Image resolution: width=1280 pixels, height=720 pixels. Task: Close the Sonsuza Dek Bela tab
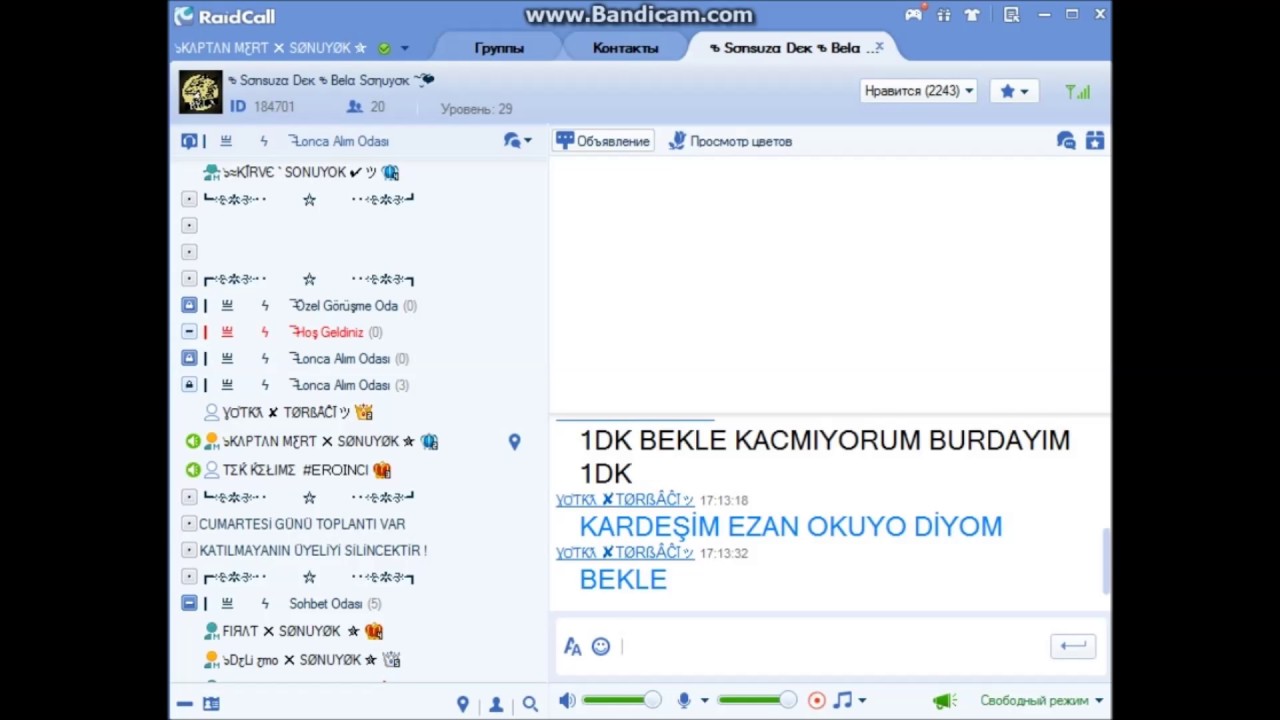[x=879, y=47]
